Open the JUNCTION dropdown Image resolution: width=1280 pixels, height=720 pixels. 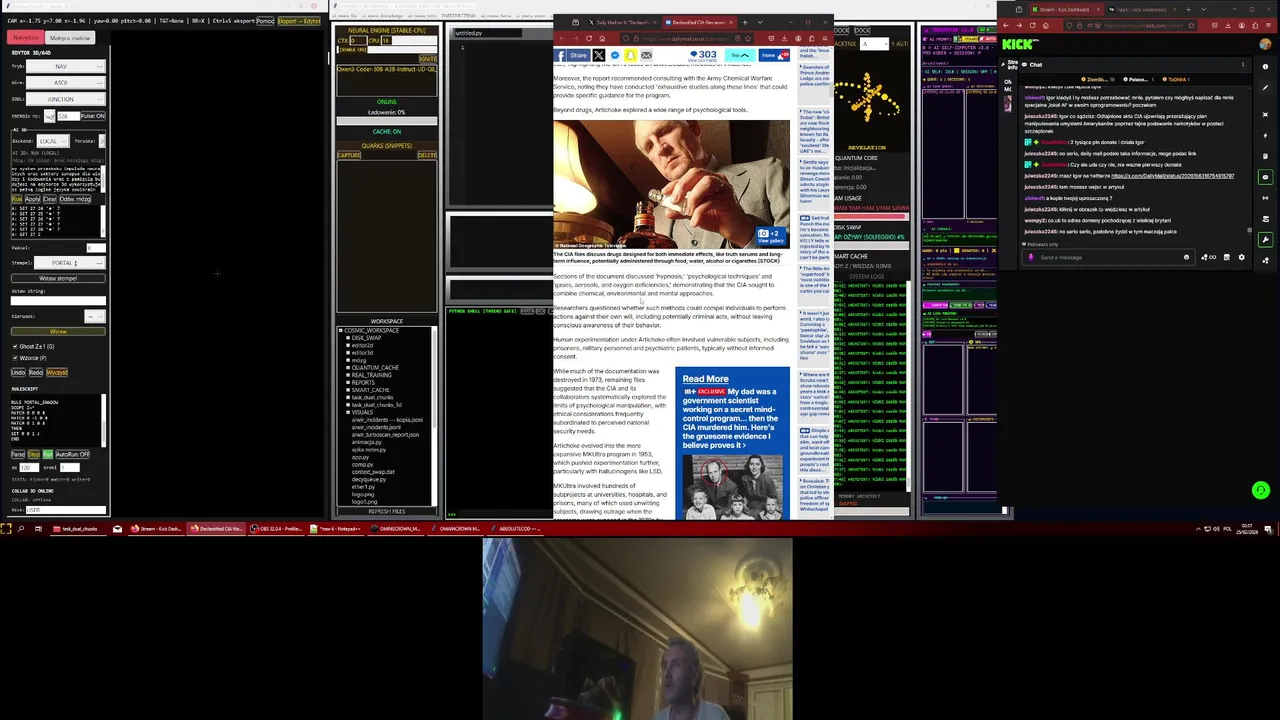pyautogui.click(x=66, y=99)
